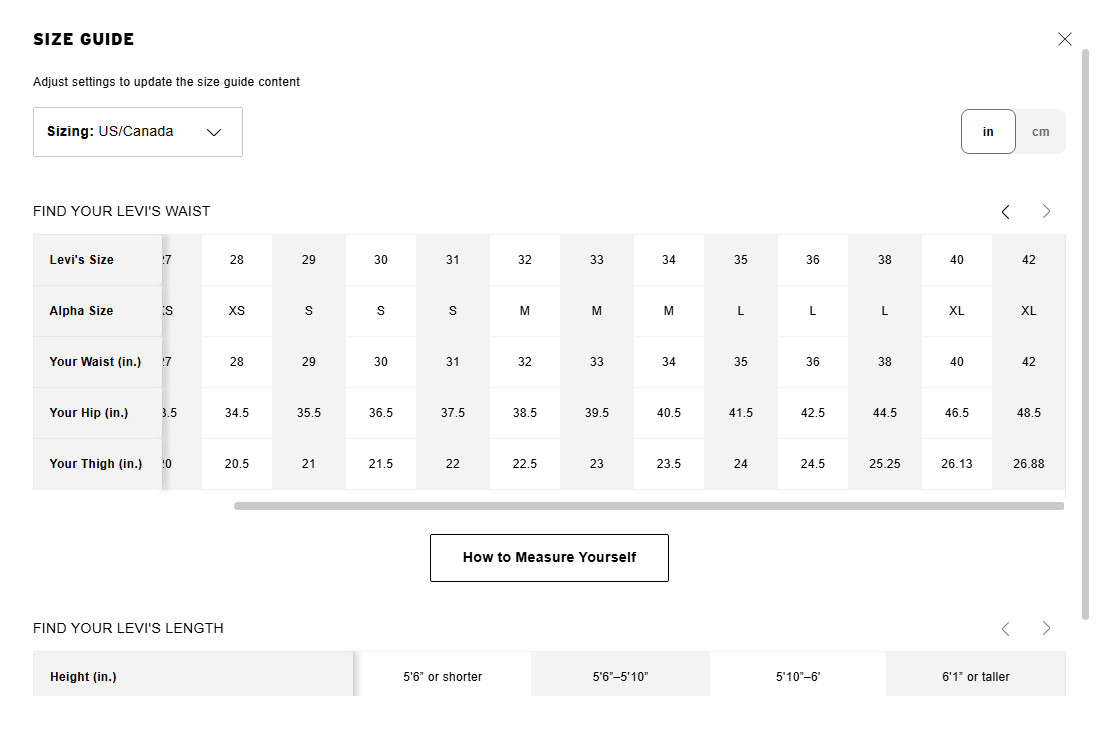
Task: Select Levi's Size 42 cell
Action: click(x=1028, y=260)
